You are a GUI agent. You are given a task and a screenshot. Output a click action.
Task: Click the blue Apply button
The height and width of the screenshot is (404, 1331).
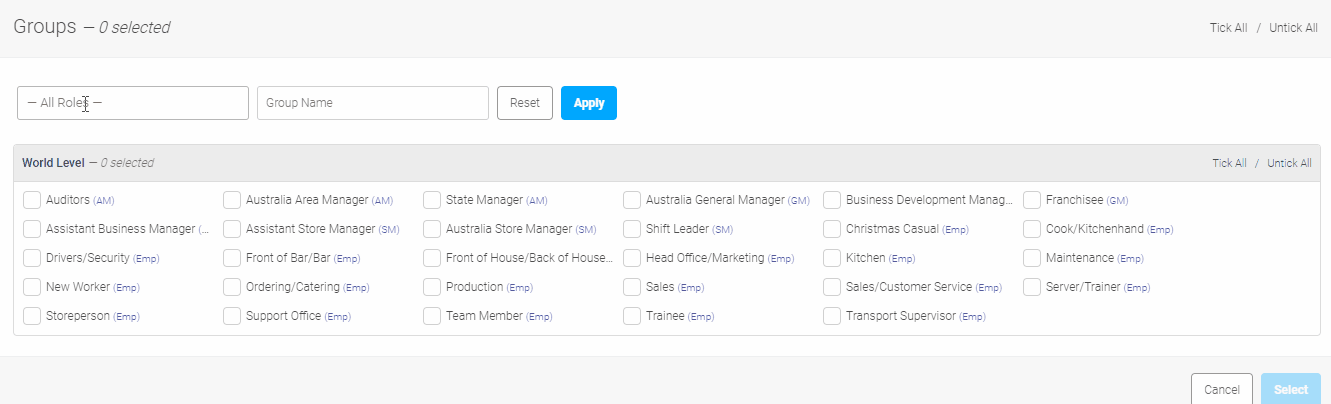tap(589, 103)
